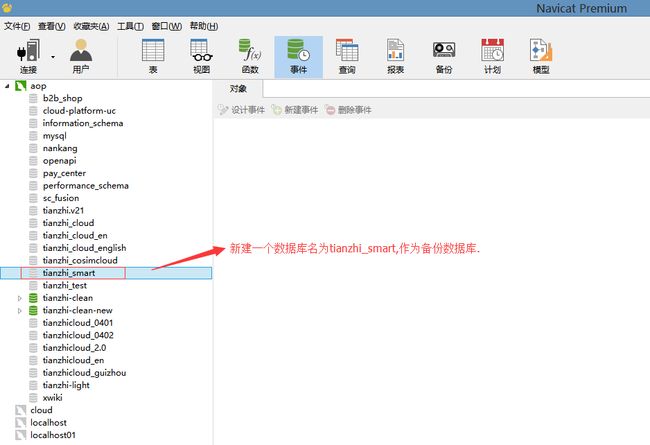Open the Function (函数) toolbar icon
The width and height of the screenshot is (650, 445).
click(x=250, y=56)
